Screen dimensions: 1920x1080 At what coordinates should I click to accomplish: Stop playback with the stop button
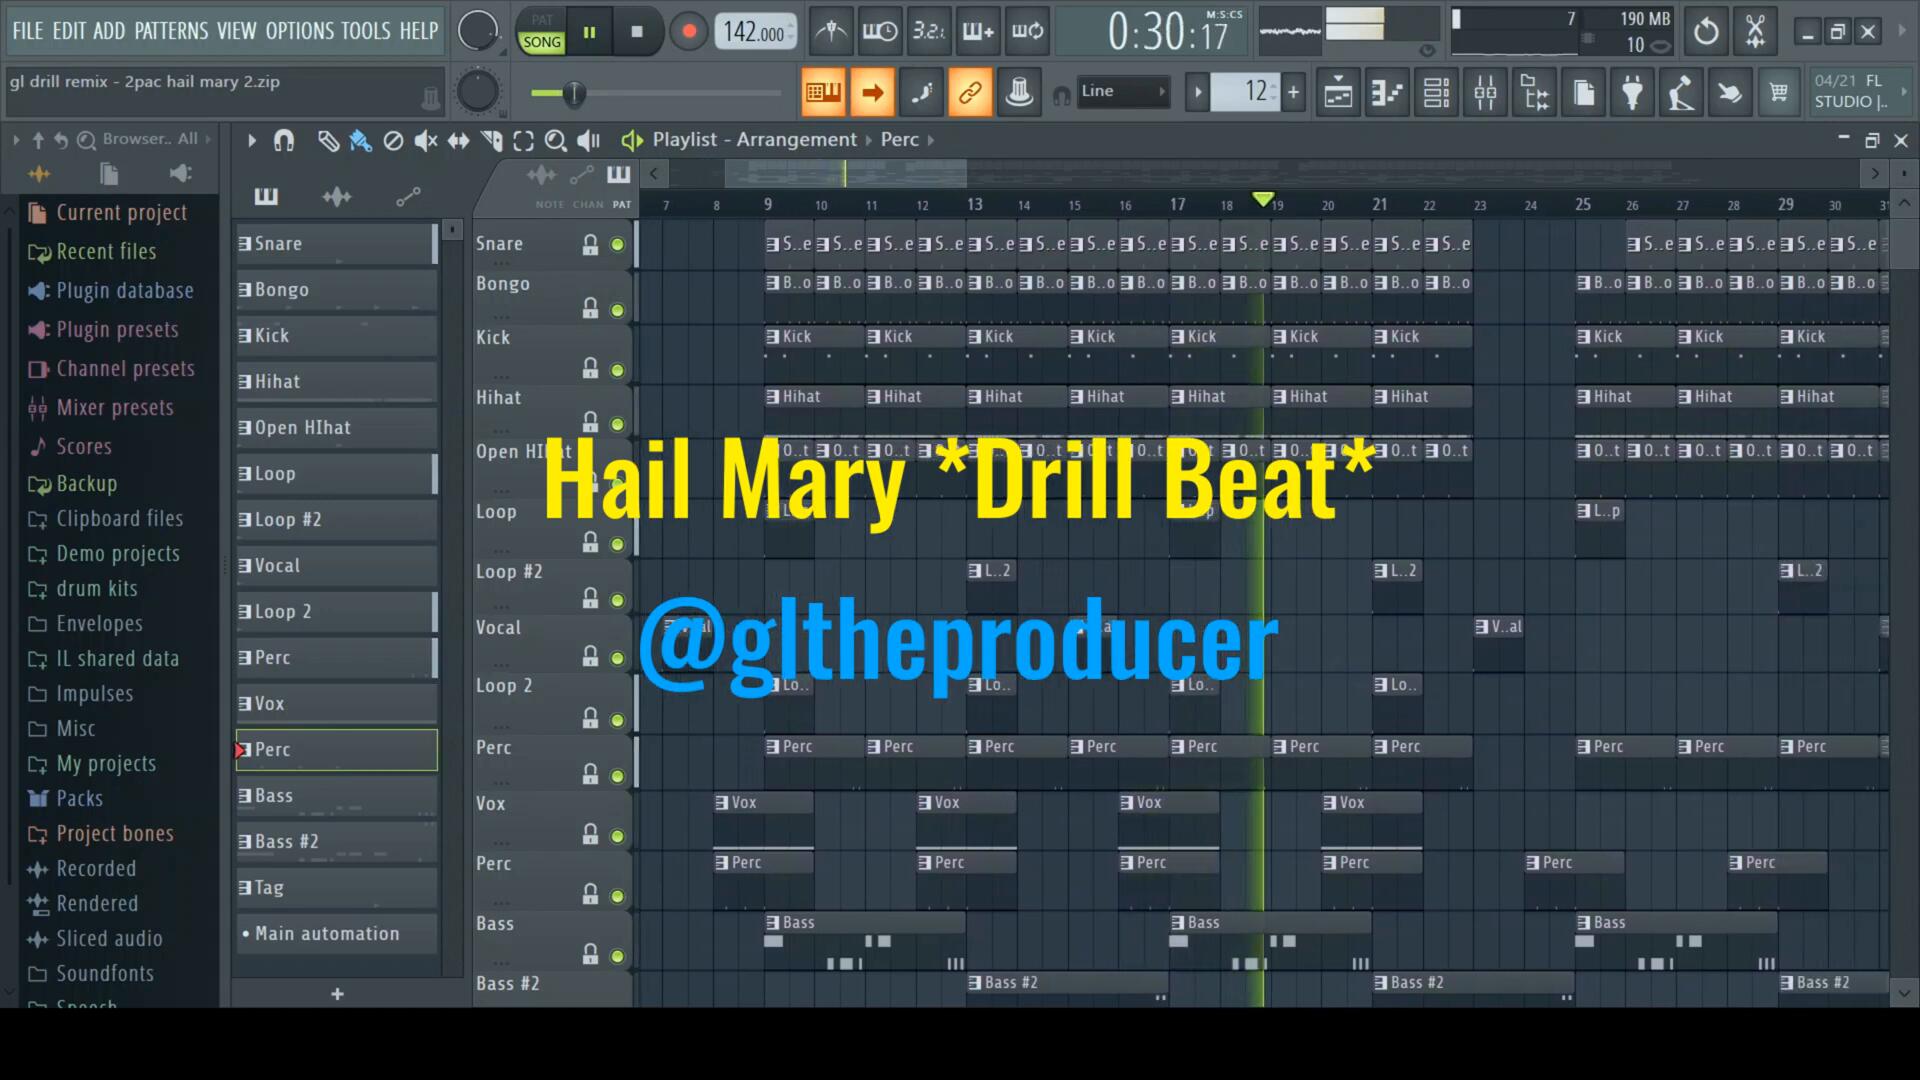coord(637,32)
